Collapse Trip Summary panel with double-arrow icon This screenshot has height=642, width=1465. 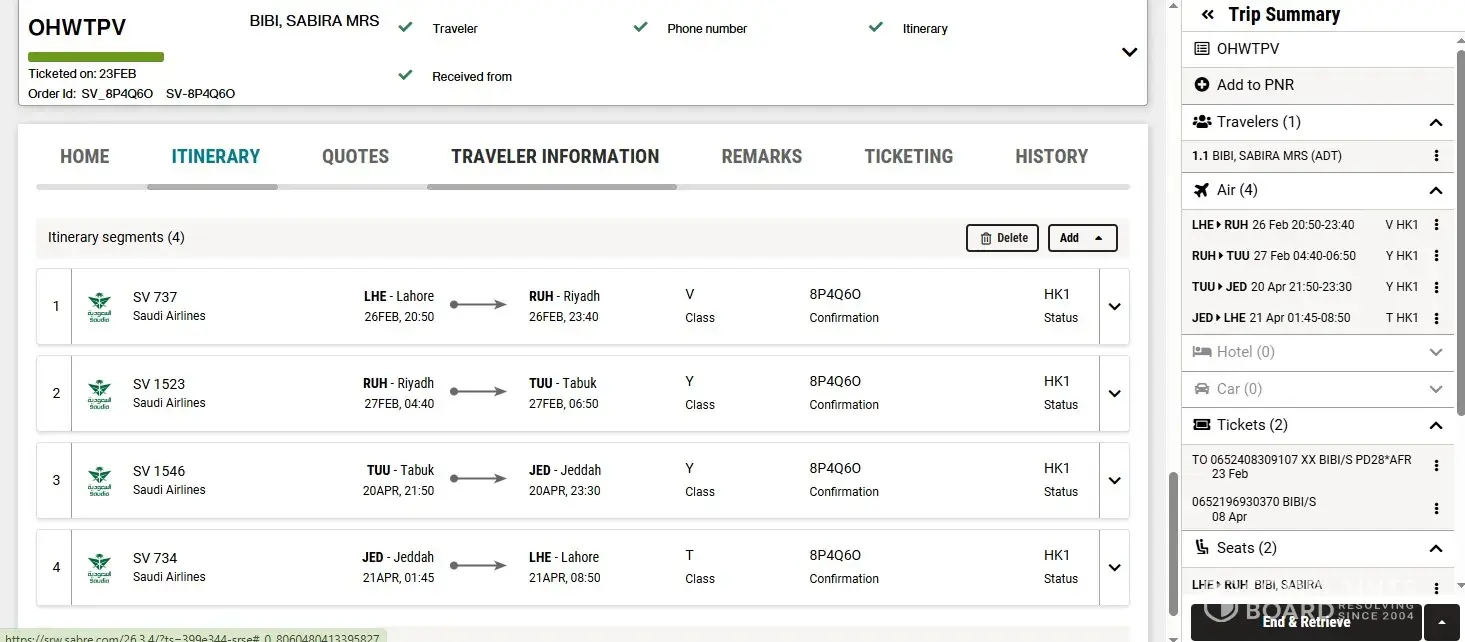1207,15
